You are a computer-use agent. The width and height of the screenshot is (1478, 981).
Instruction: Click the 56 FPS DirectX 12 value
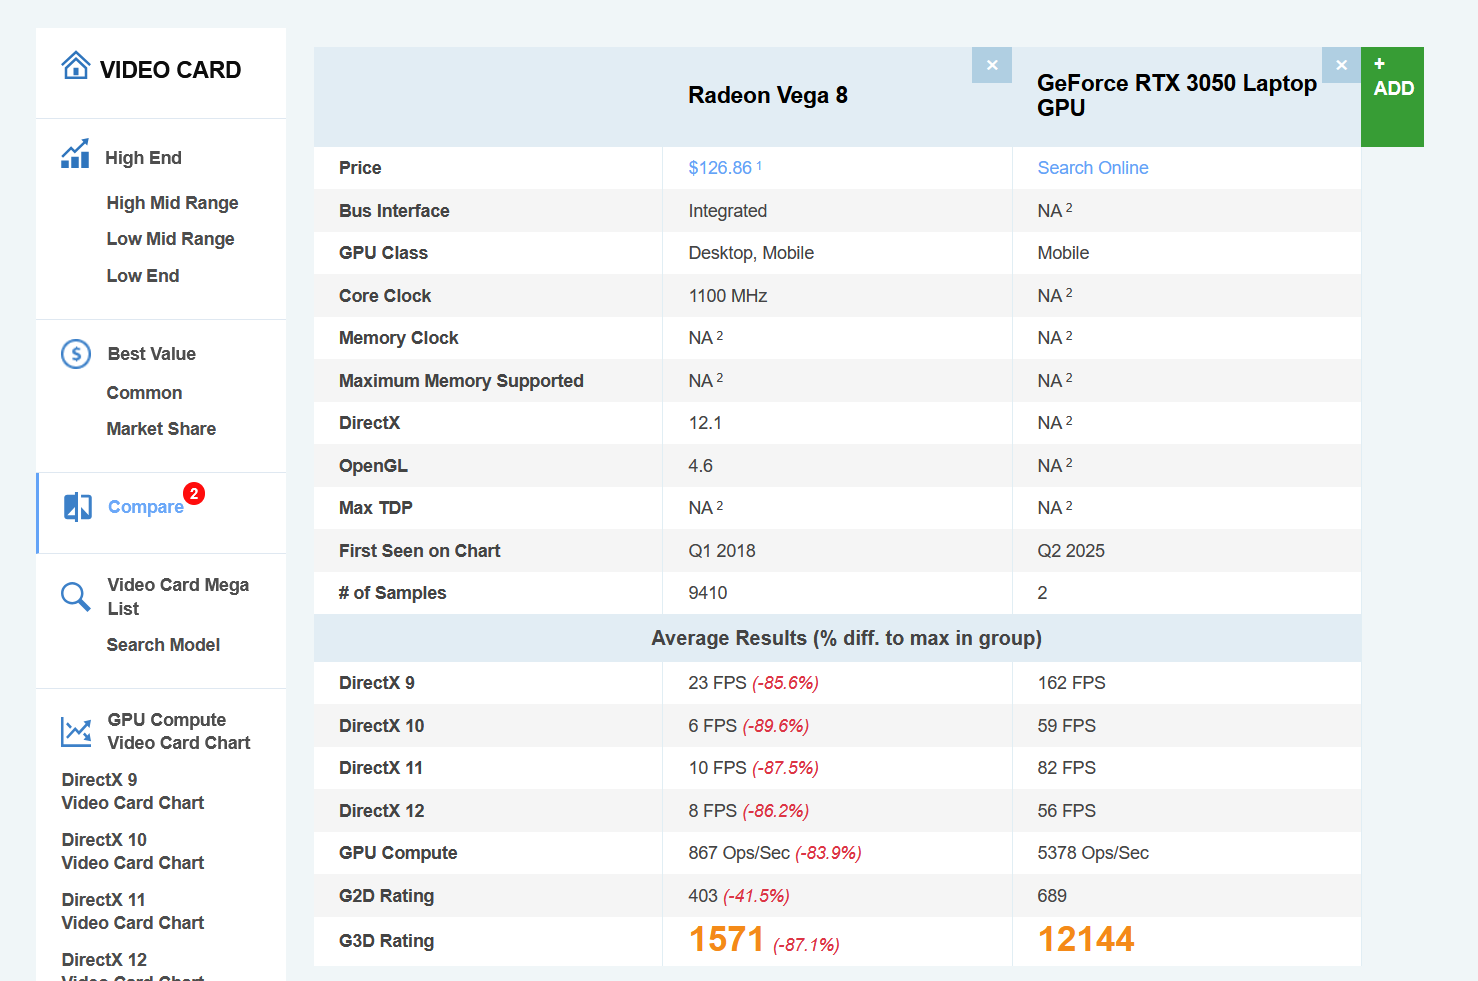click(1066, 811)
